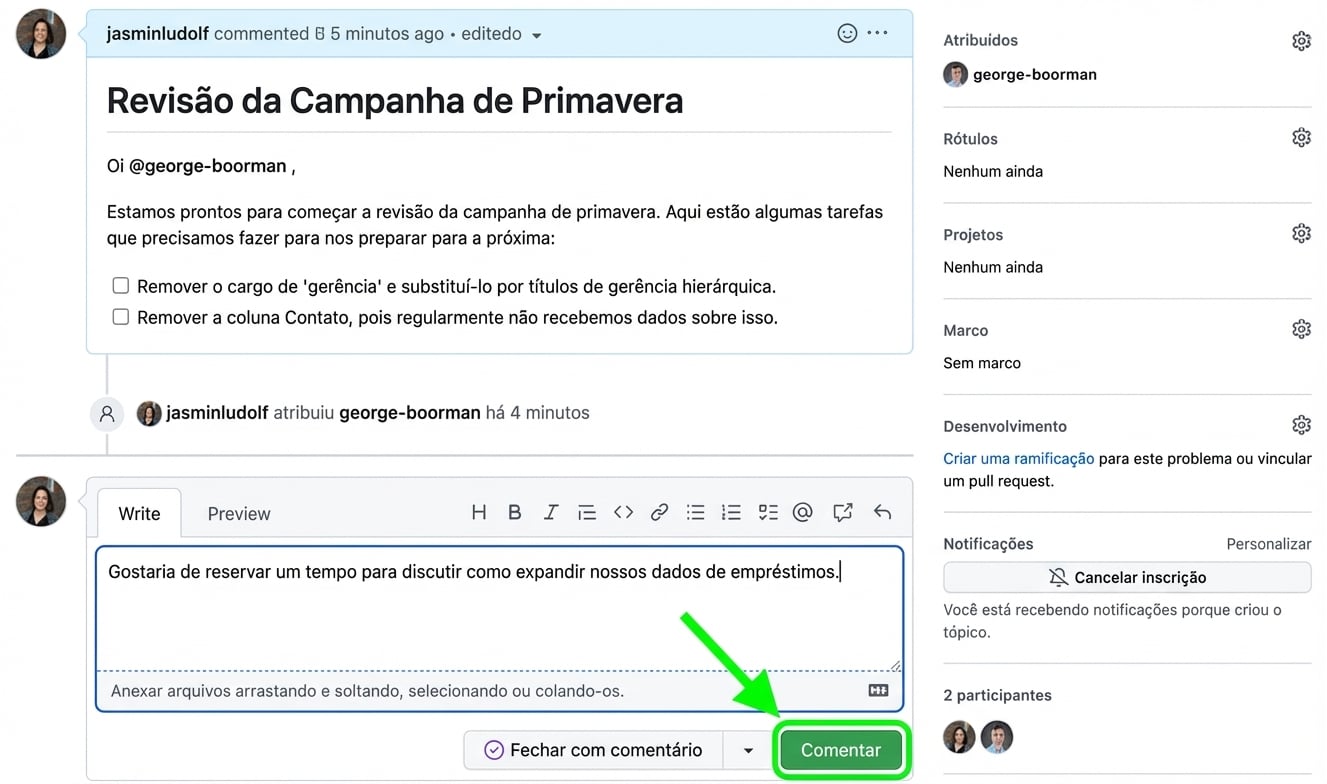The image size is (1327, 784).
Task: Click the attach files bar under editor
Action: click(x=499, y=691)
